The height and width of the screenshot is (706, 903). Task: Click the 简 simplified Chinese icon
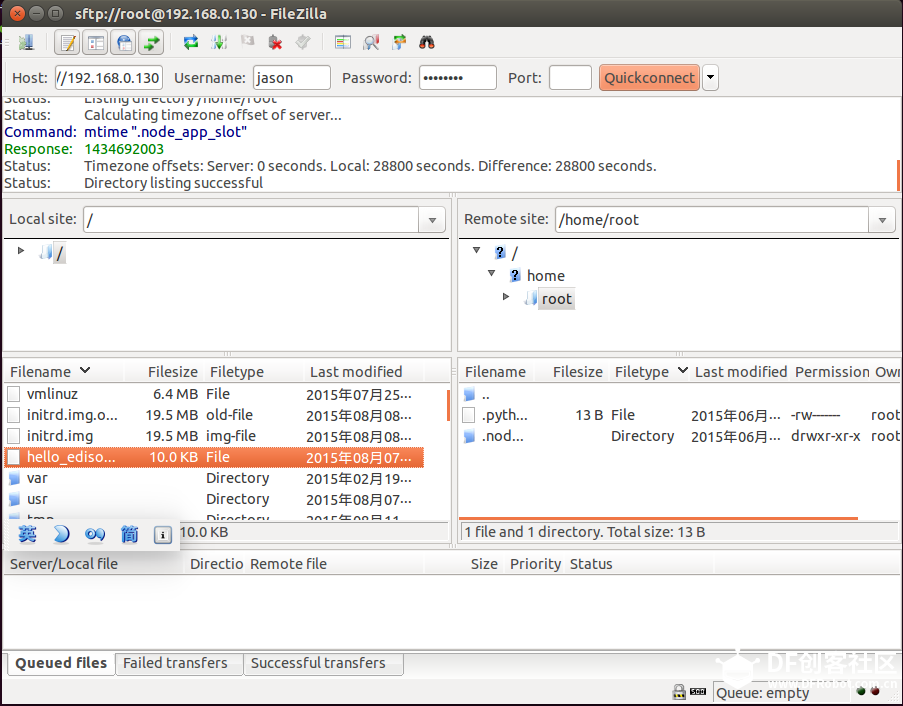click(129, 534)
